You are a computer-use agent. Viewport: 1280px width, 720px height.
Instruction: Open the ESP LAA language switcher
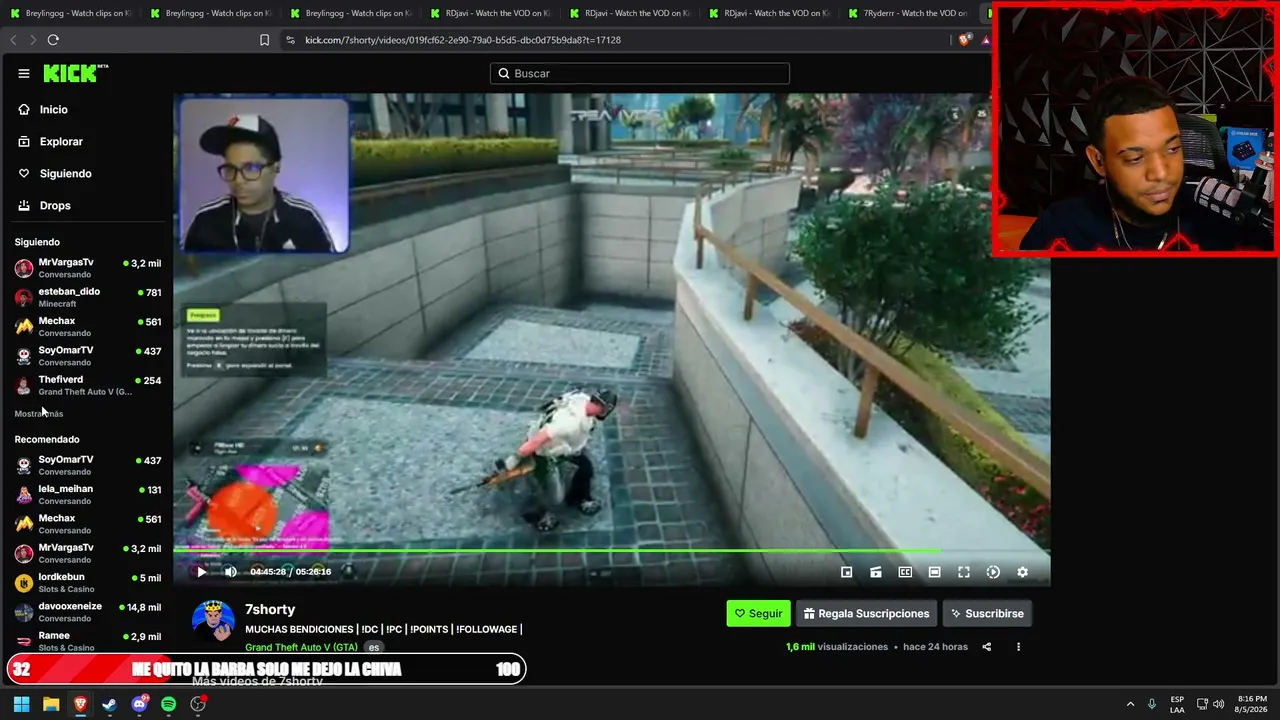(x=1177, y=704)
